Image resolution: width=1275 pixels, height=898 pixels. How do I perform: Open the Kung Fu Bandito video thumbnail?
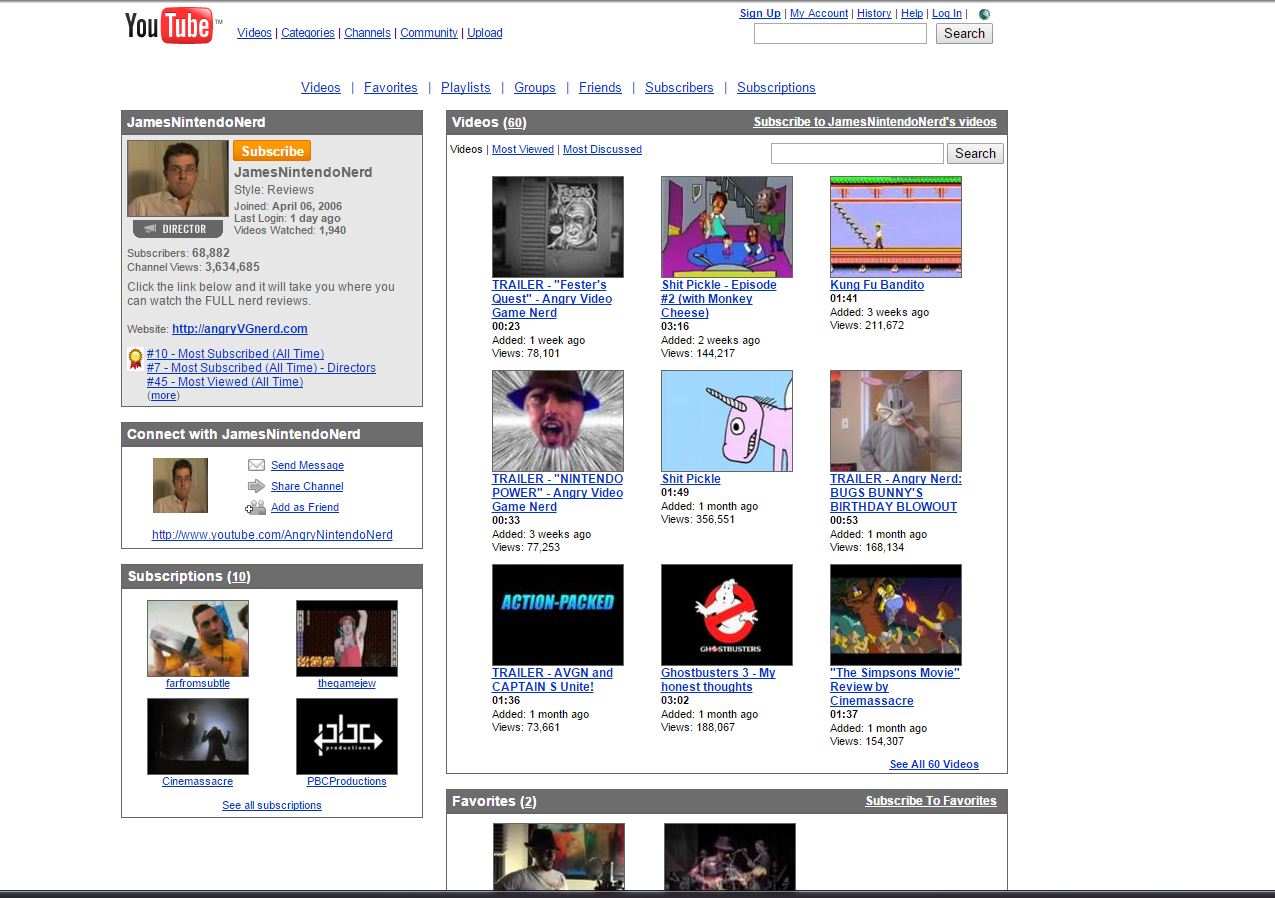tap(896, 227)
